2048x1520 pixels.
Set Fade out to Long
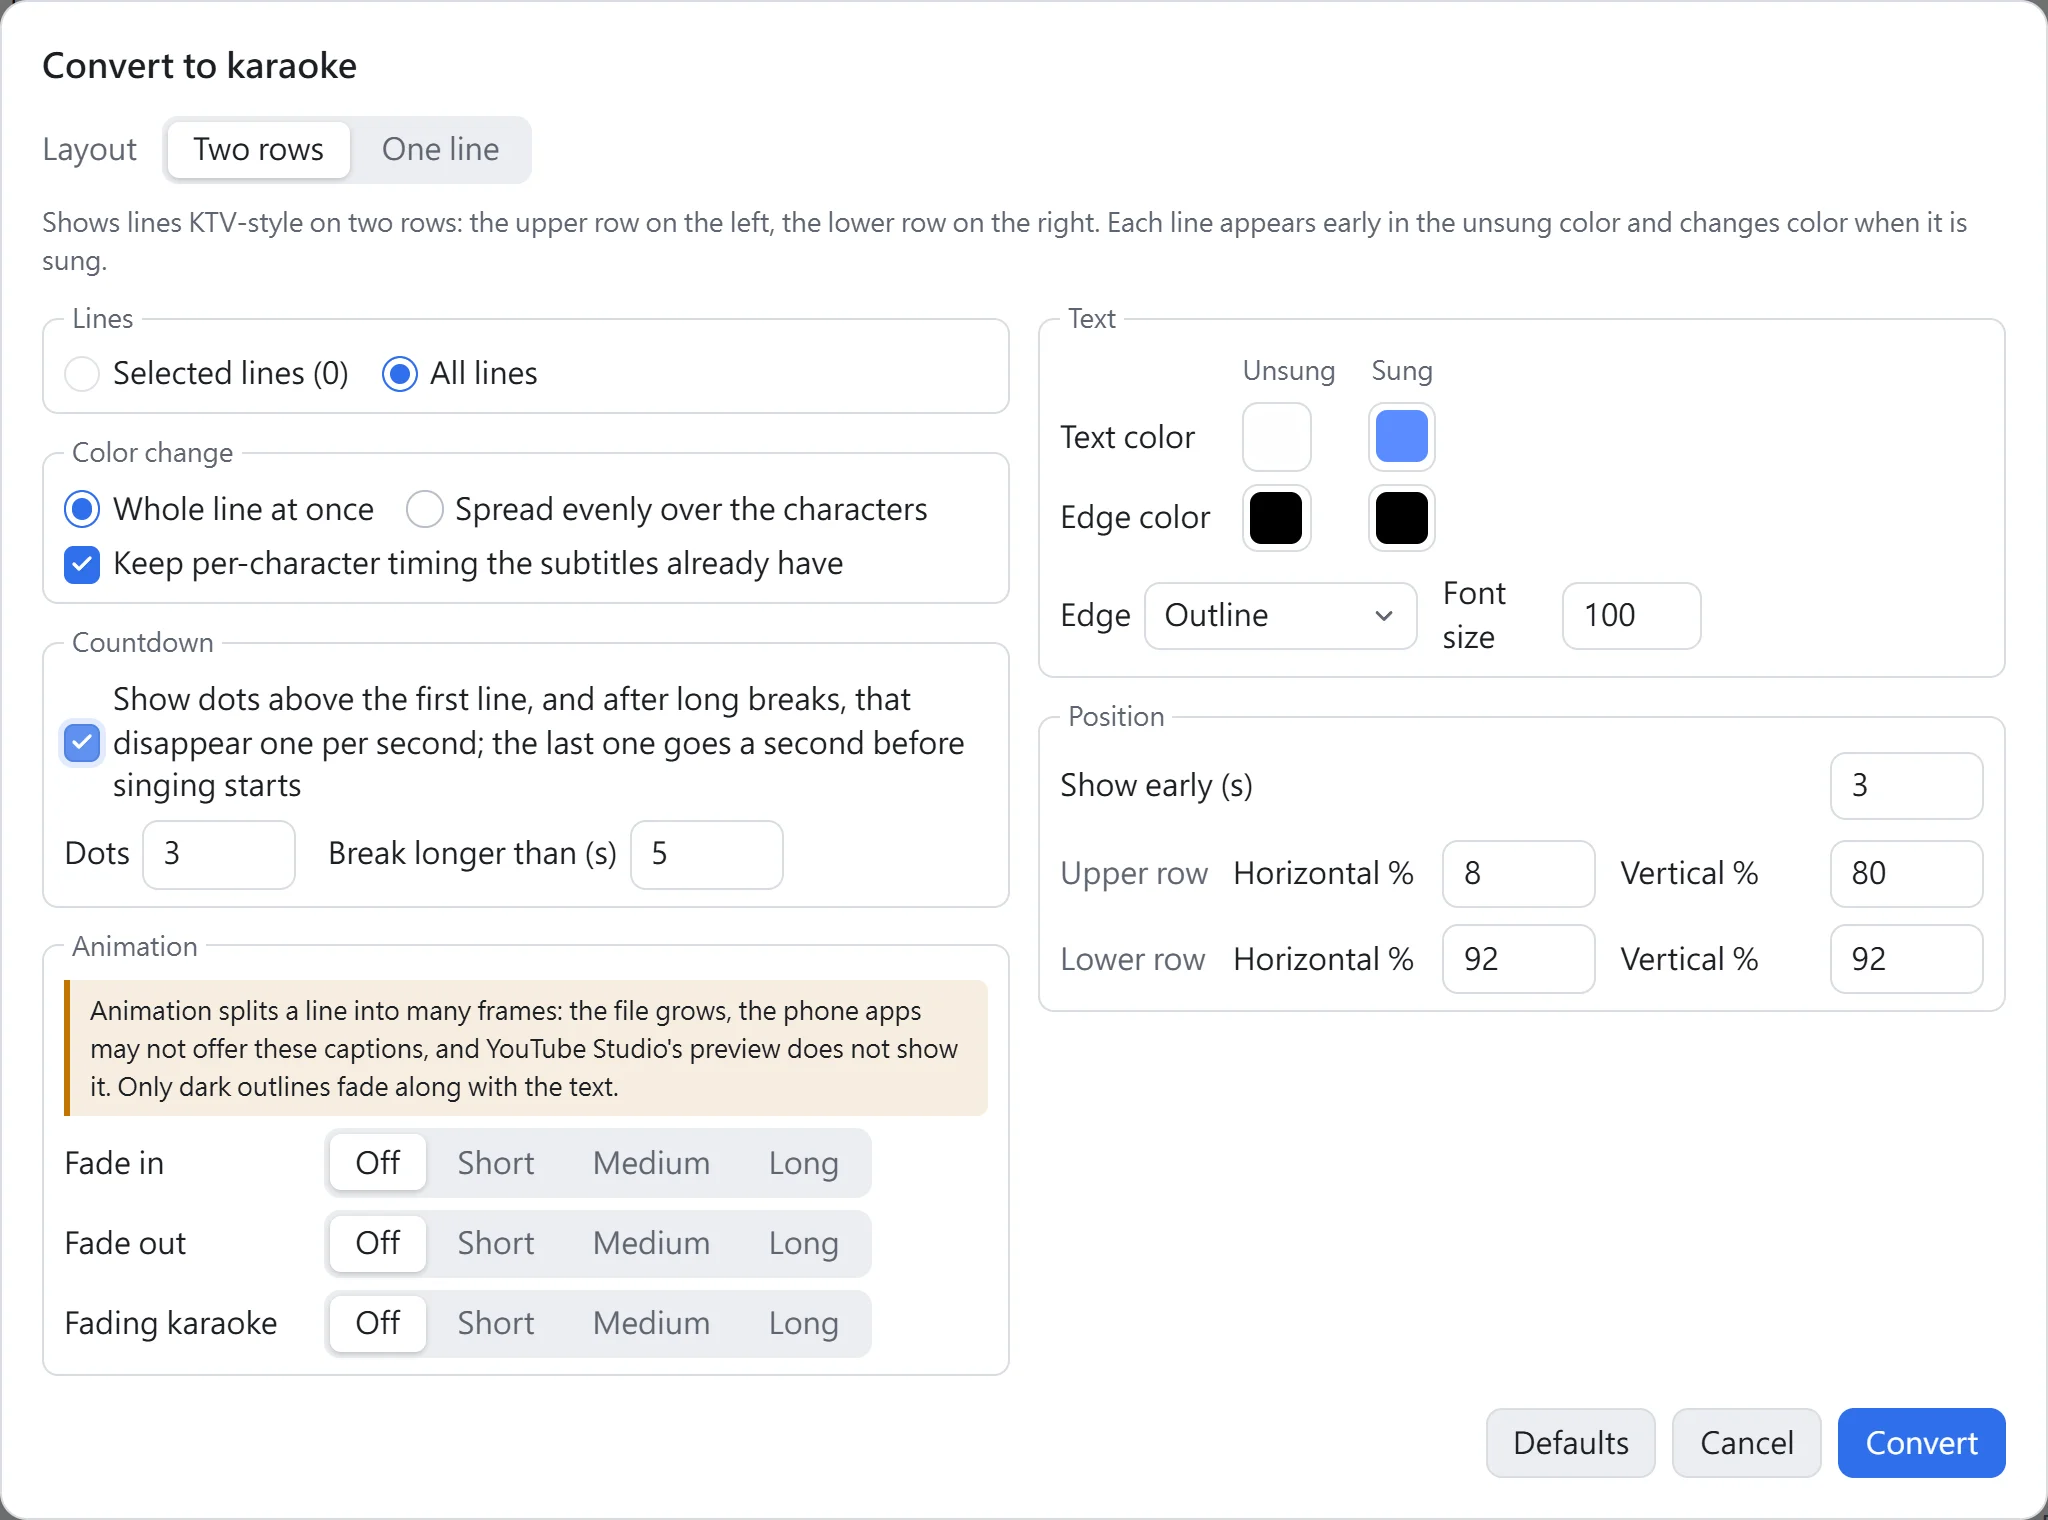click(x=803, y=1243)
